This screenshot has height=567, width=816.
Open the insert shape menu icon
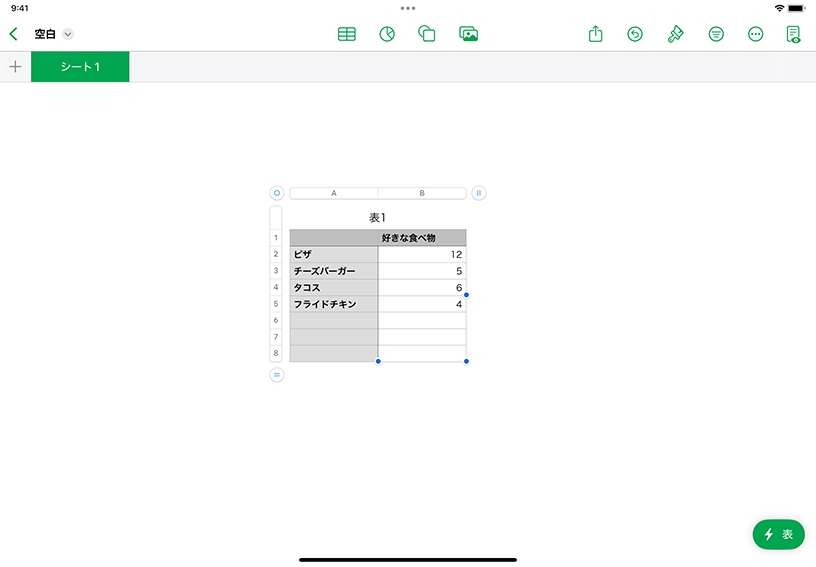point(427,34)
